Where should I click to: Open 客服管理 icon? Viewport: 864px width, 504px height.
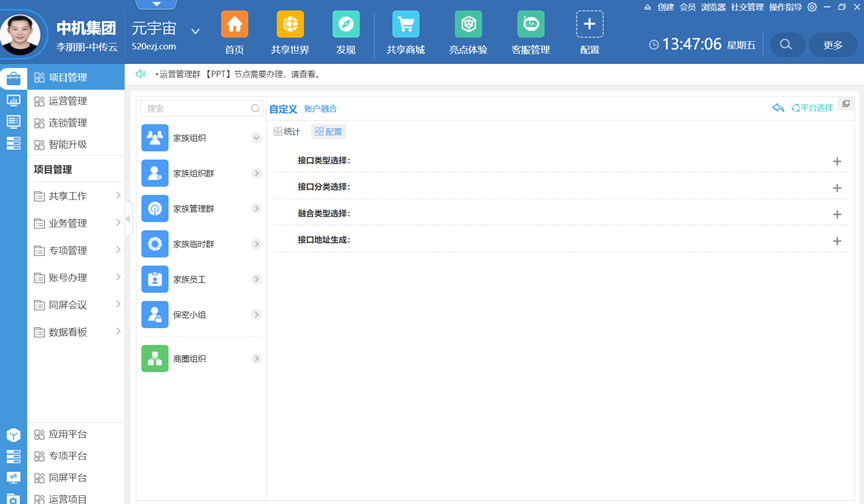[x=530, y=25]
